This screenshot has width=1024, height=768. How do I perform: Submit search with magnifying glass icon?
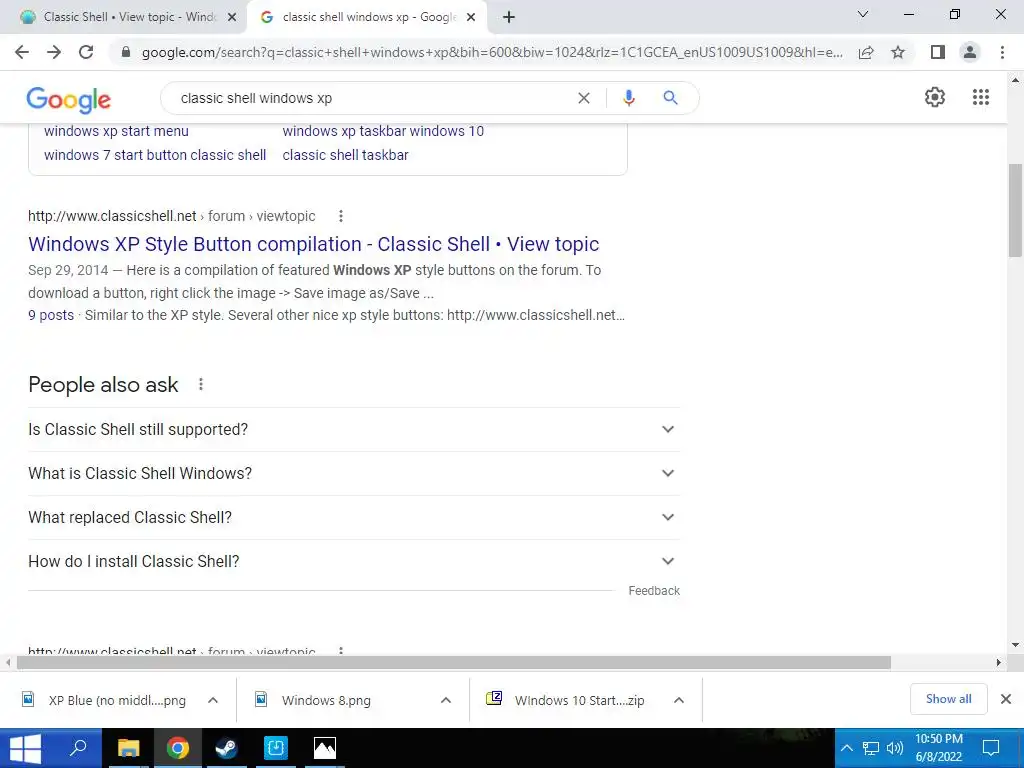(x=670, y=98)
